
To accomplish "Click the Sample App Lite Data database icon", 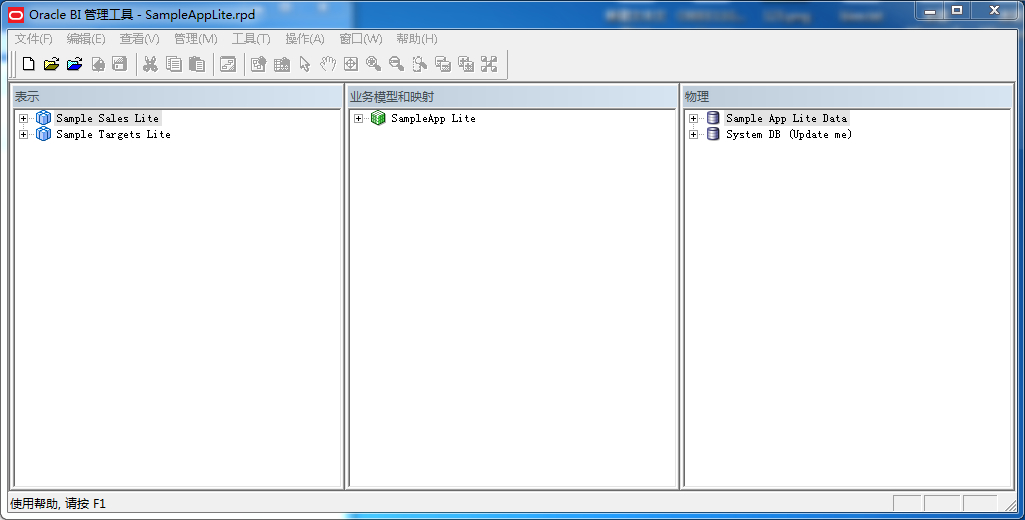I will [713, 118].
